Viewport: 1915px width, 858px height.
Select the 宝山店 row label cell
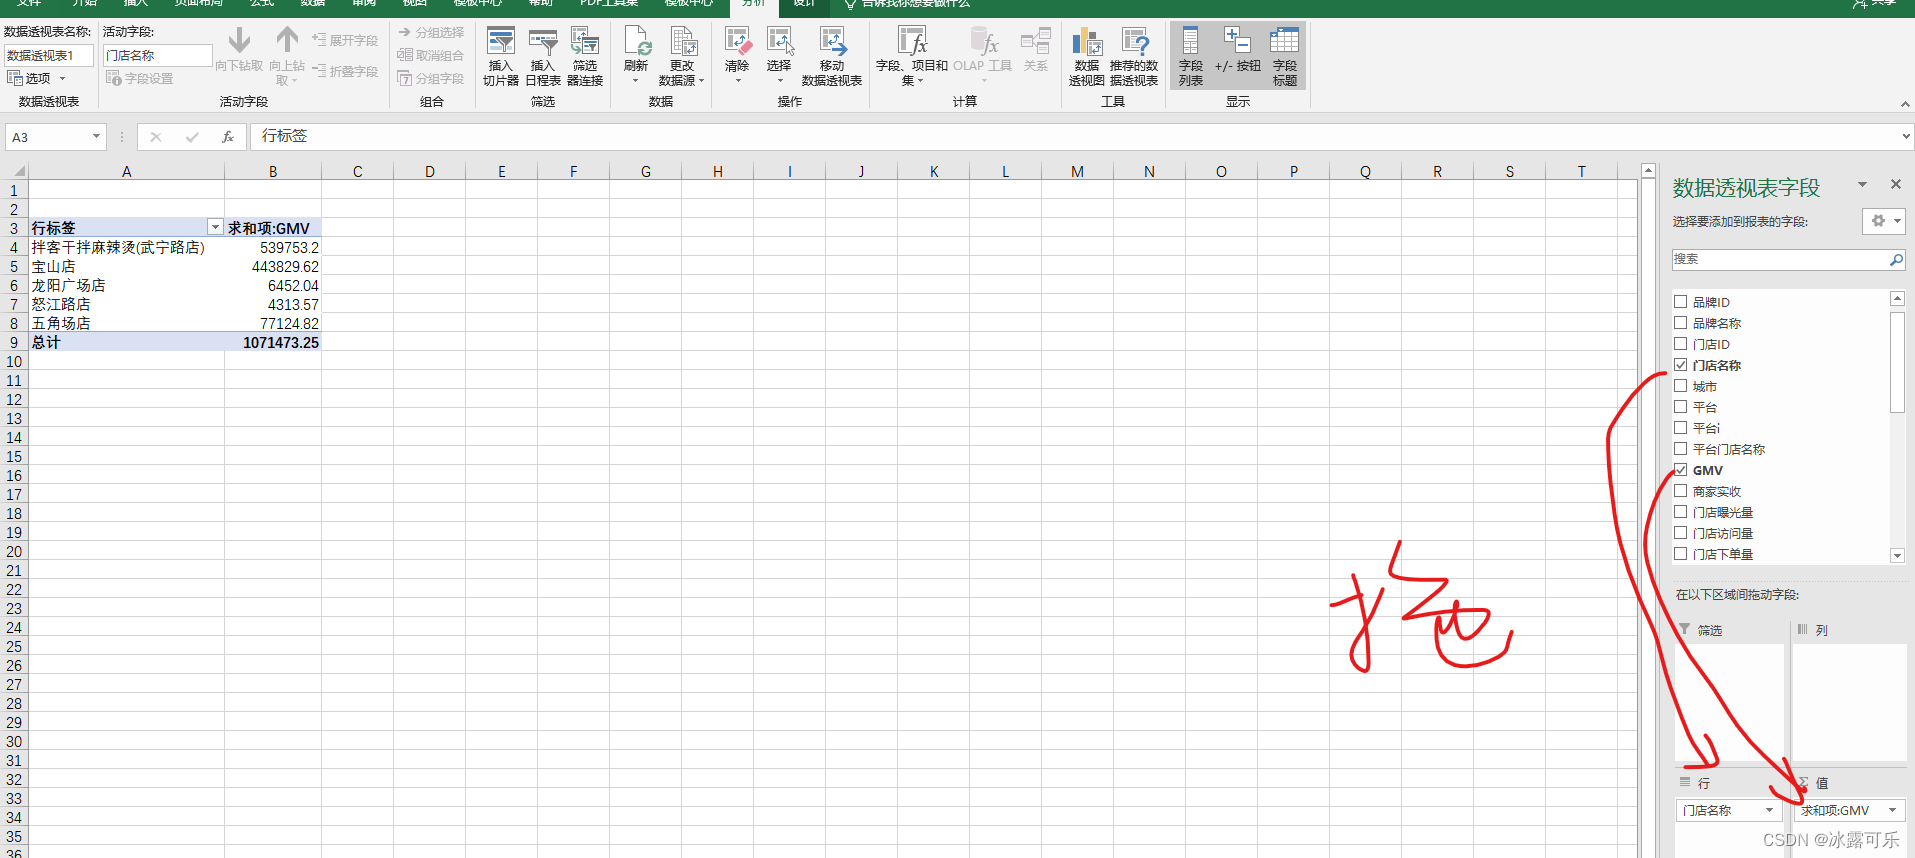pyautogui.click(x=127, y=266)
